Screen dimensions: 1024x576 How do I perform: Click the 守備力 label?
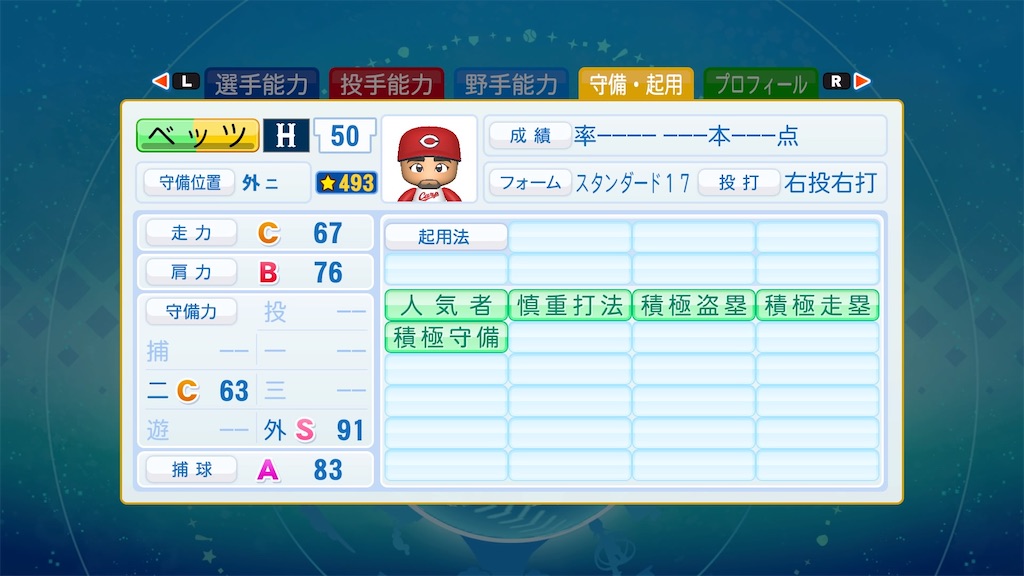191,311
